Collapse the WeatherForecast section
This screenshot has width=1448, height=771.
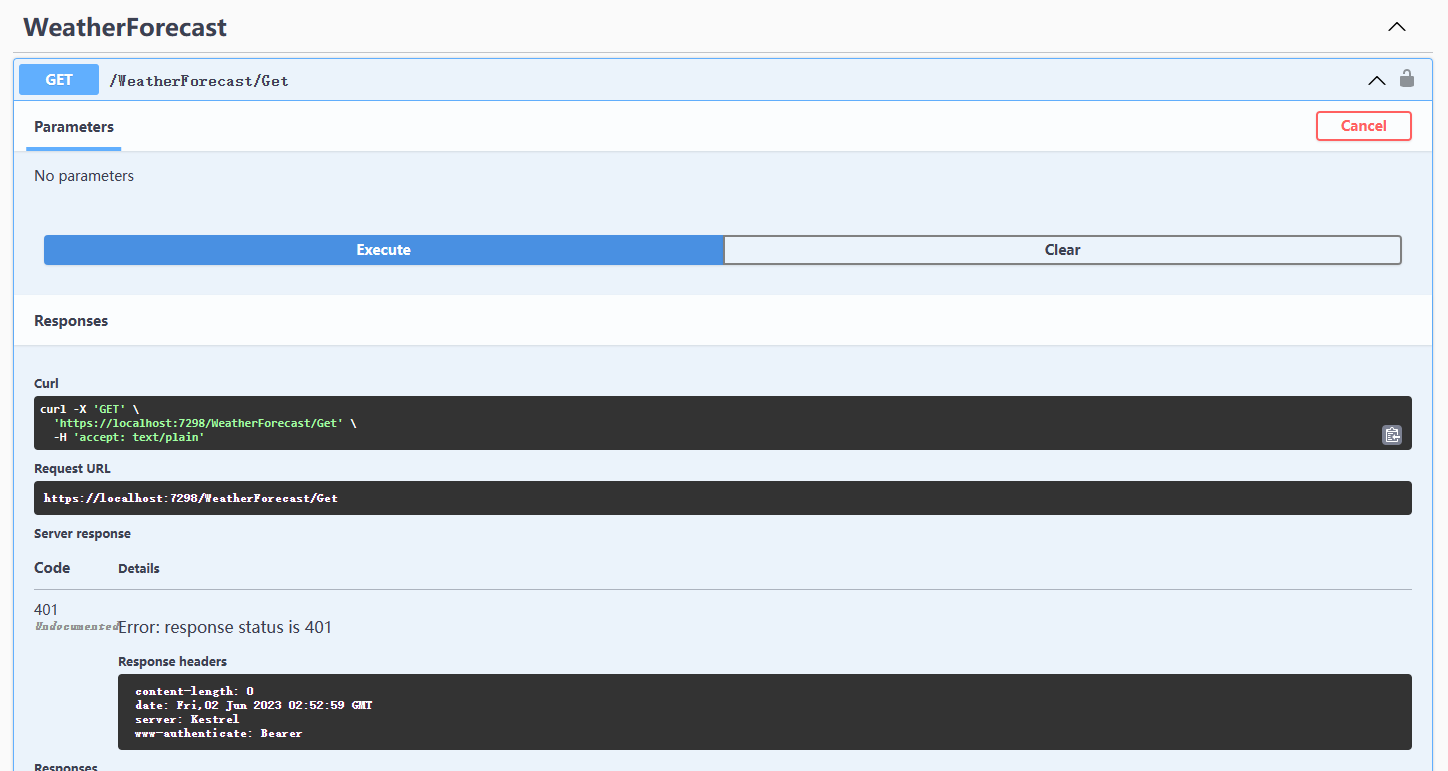(1397, 27)
